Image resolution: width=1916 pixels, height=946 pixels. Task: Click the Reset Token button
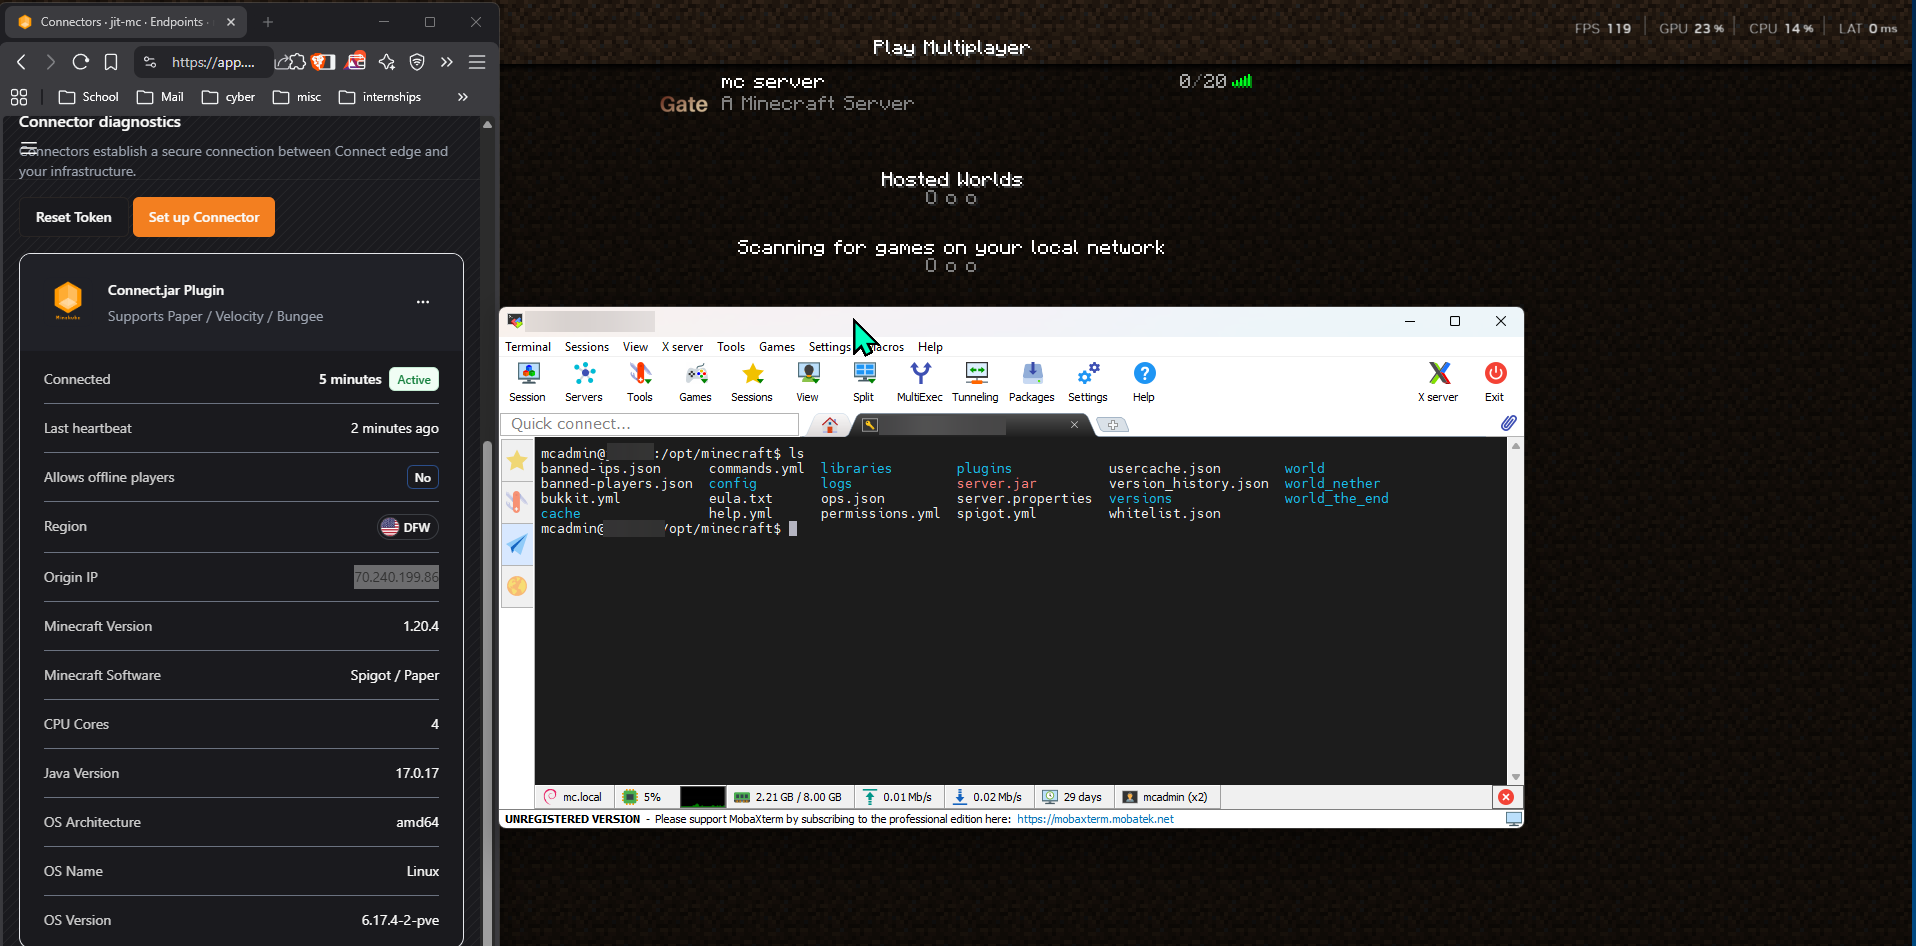pos(73,217)
